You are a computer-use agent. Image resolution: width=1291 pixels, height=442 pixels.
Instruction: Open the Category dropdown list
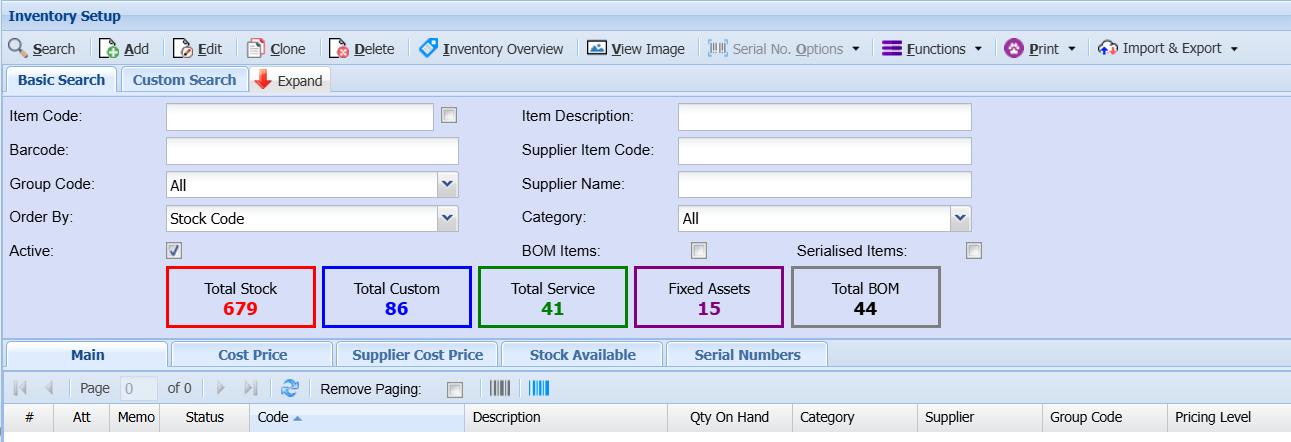click(x=960, y=218)
